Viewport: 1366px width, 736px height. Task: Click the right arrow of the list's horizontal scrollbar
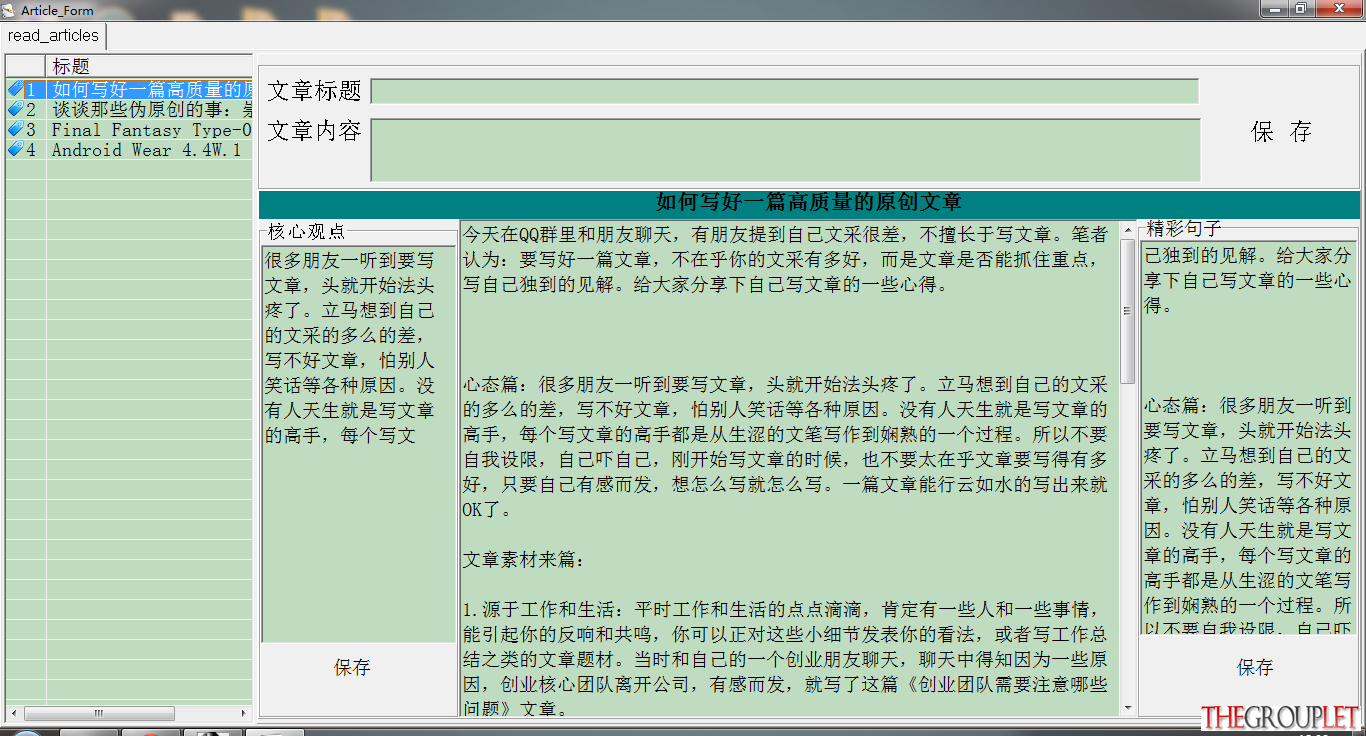[x=244, y=714]
